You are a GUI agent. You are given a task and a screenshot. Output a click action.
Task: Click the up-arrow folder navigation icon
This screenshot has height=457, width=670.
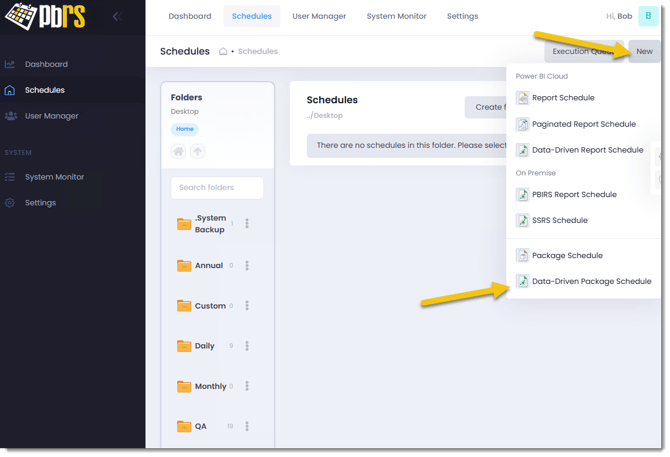pos(198,151)
